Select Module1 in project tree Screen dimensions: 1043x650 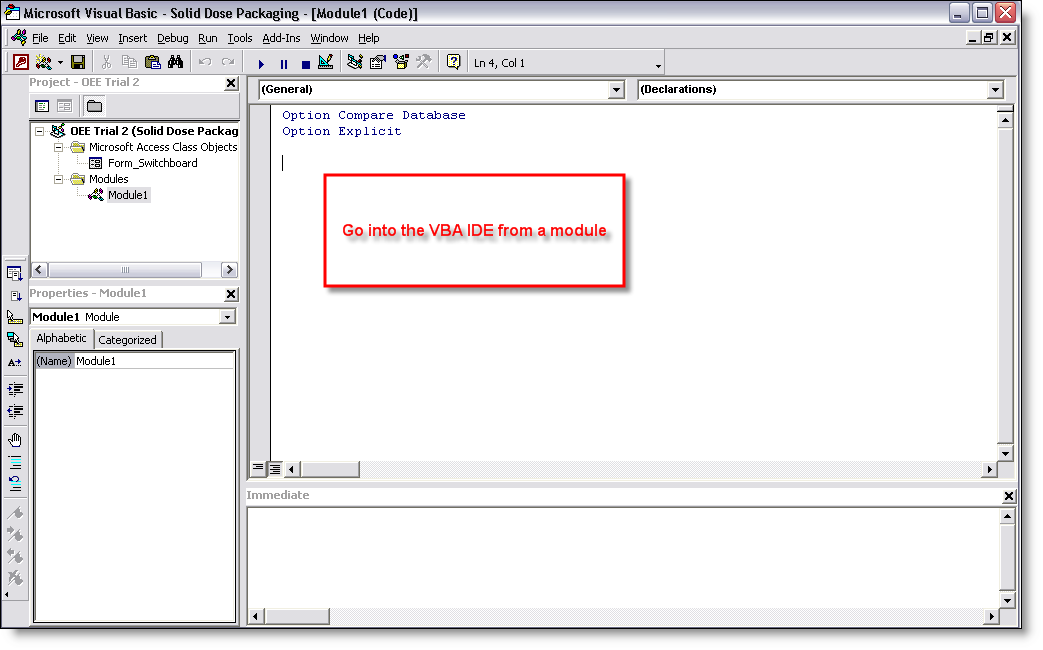coord(128,195)
